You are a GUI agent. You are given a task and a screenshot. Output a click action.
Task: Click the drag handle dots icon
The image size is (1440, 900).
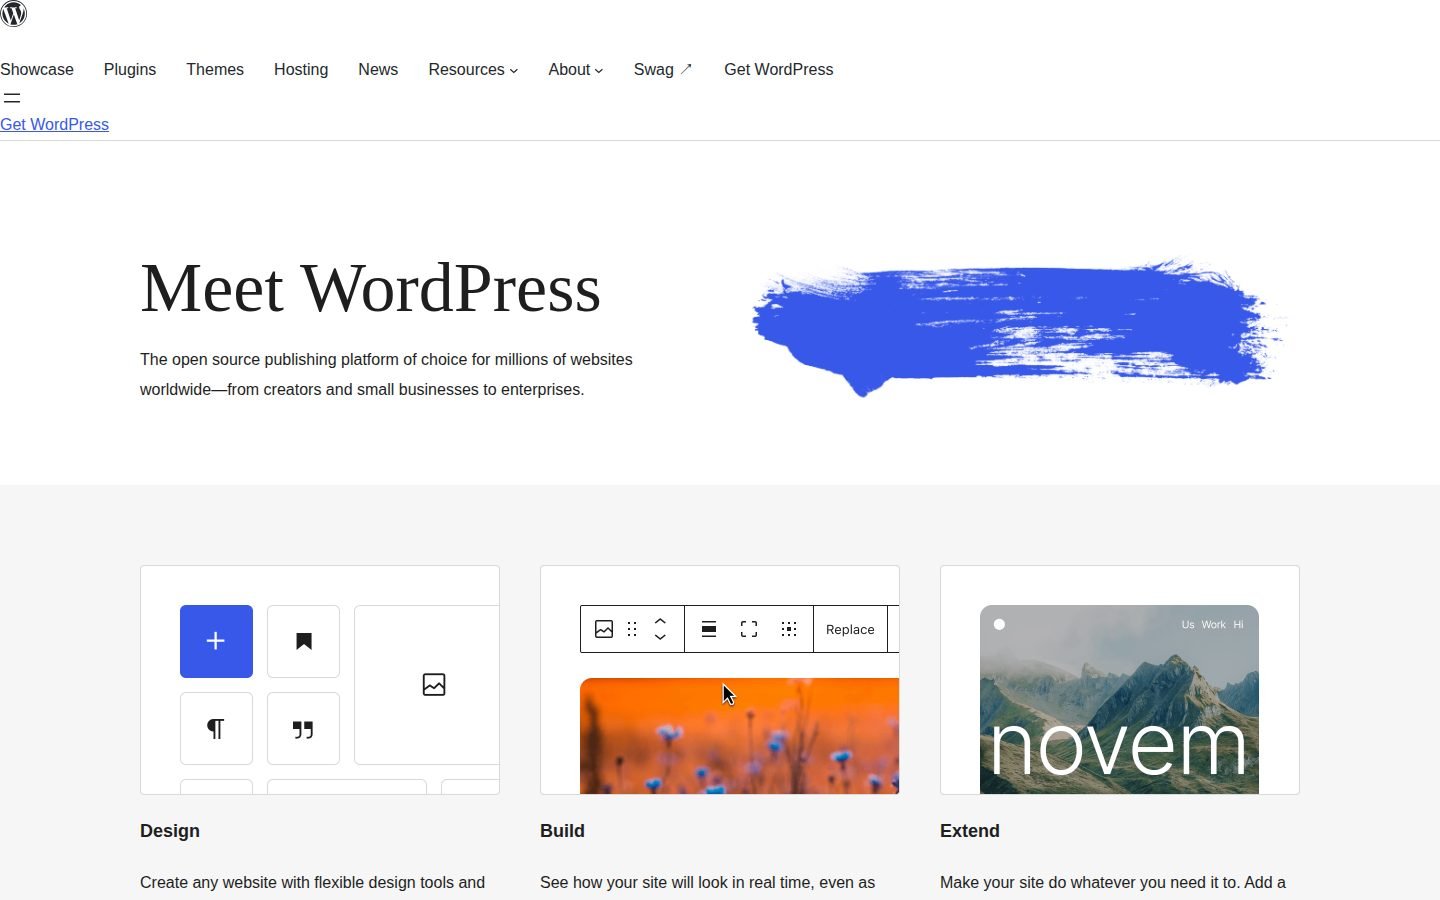(632, 629)
